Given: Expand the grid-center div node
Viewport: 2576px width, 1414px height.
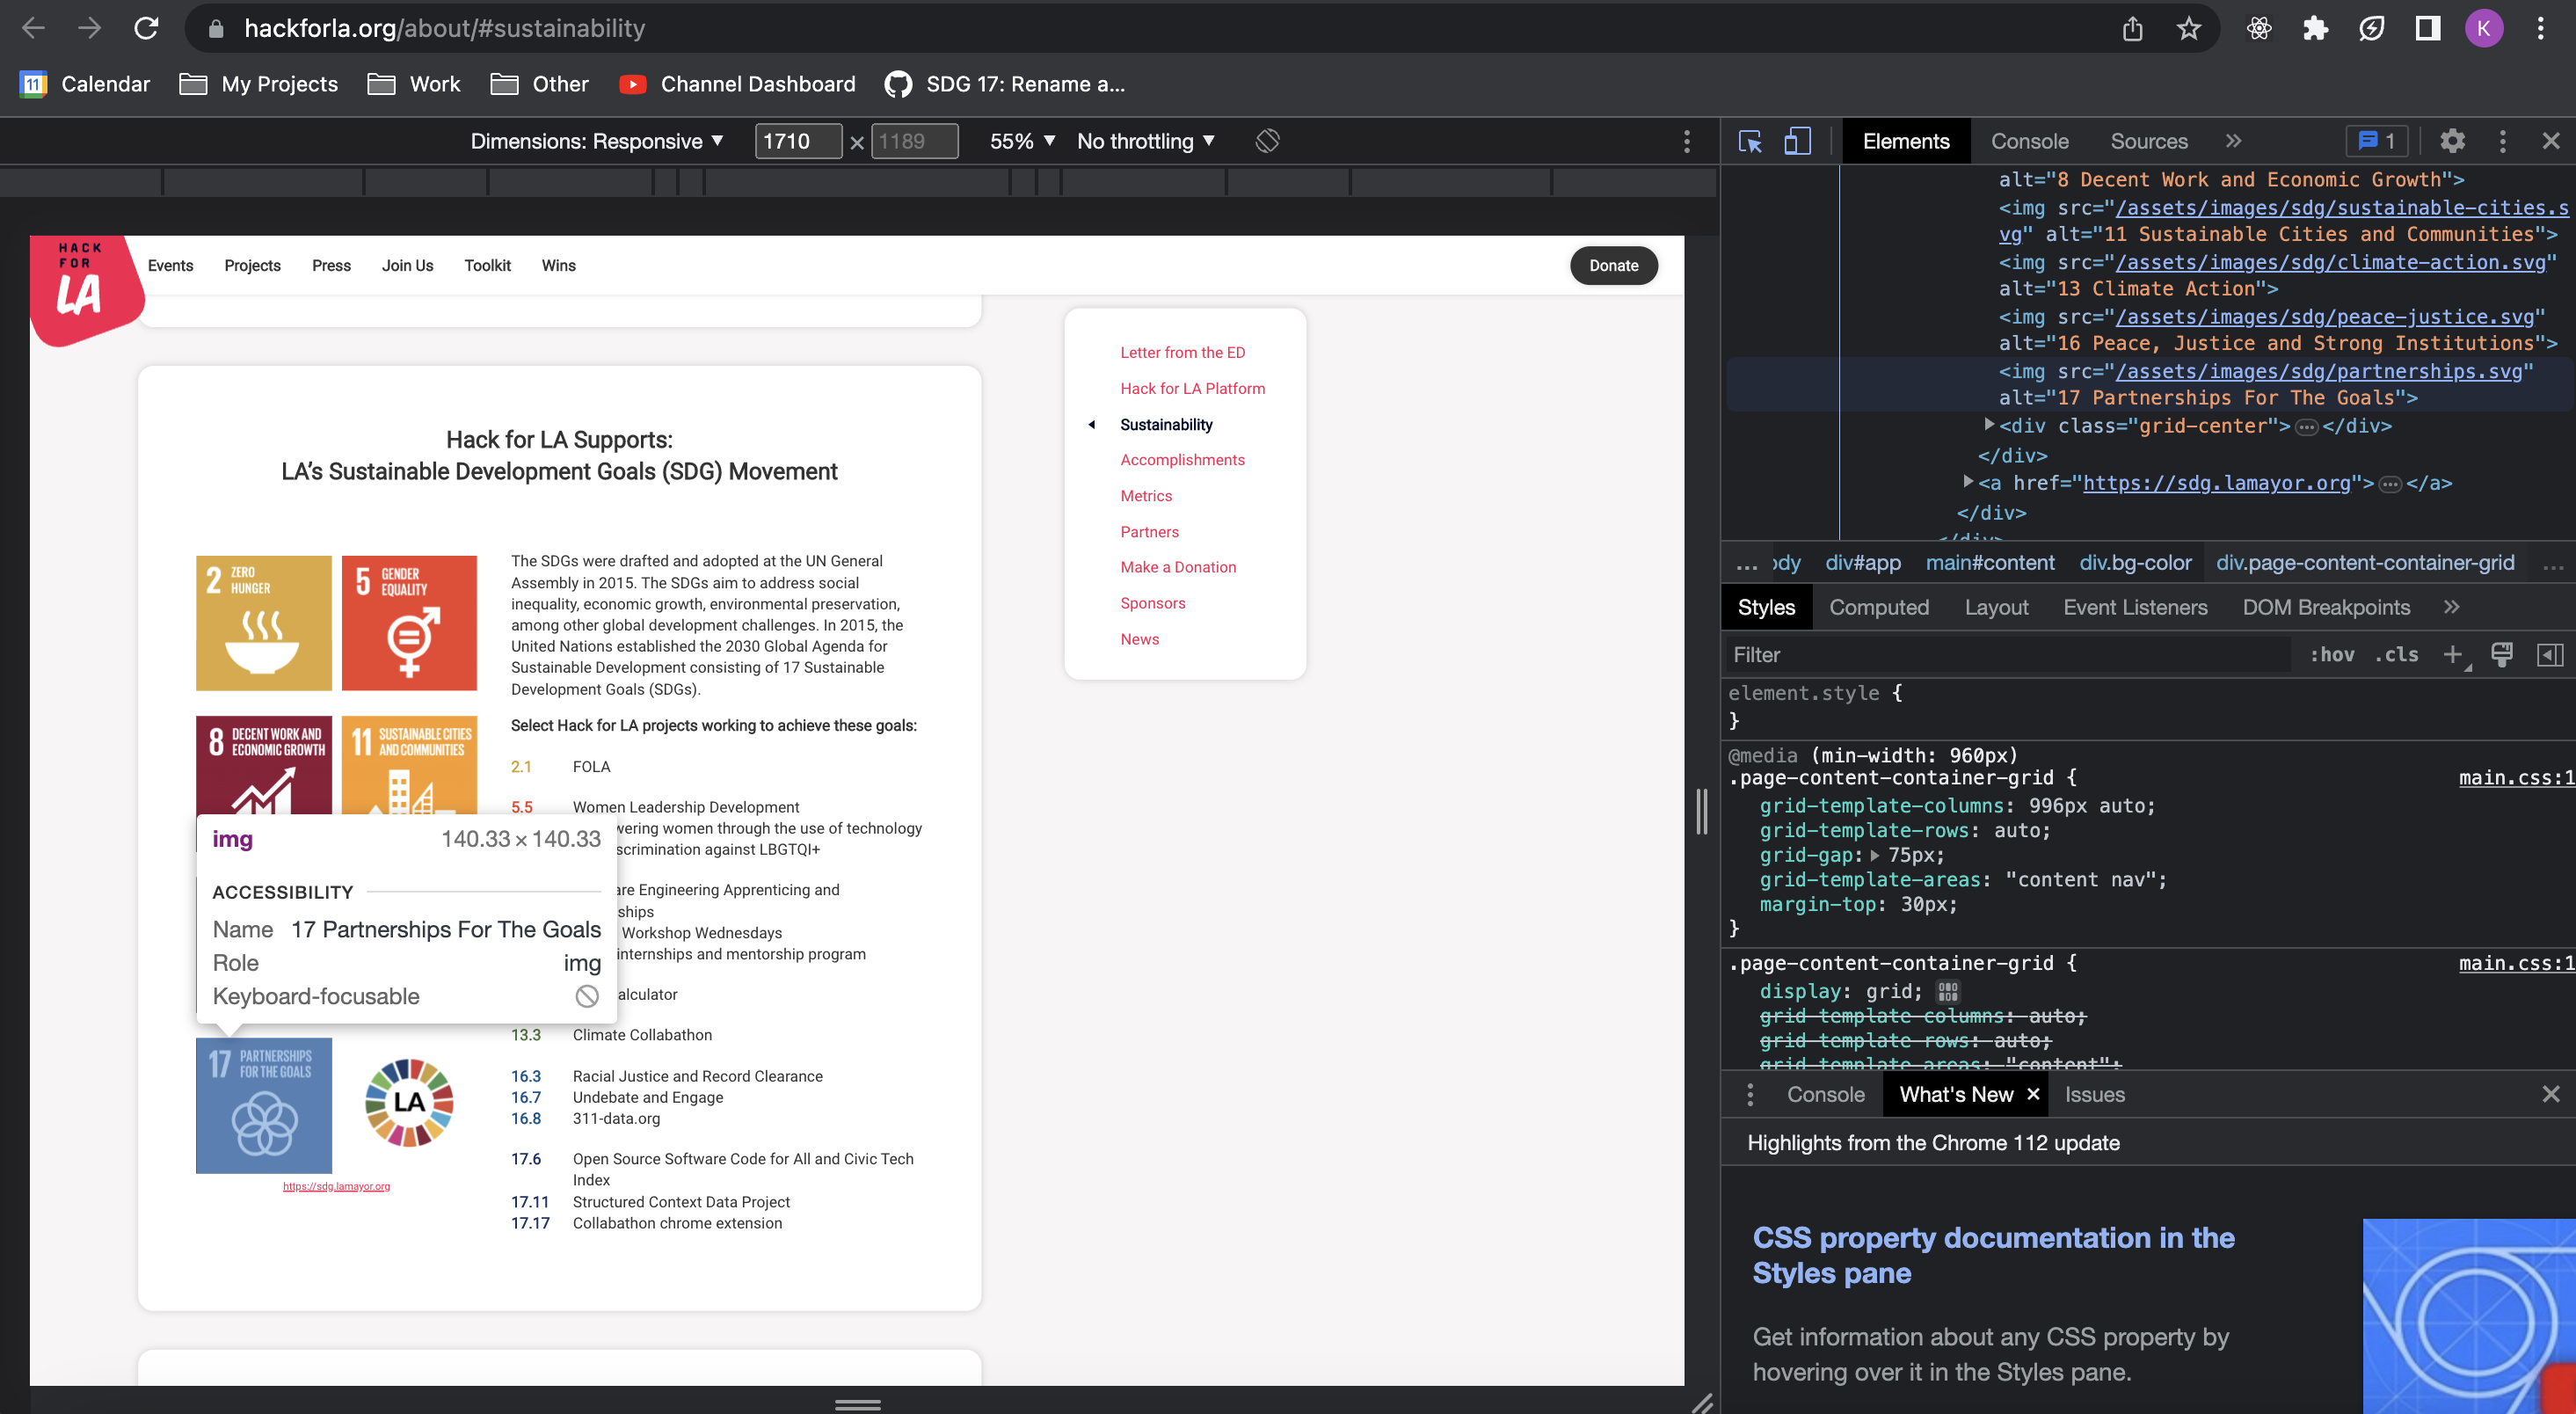Looking at the screenshot, I should click(1989, 425).
